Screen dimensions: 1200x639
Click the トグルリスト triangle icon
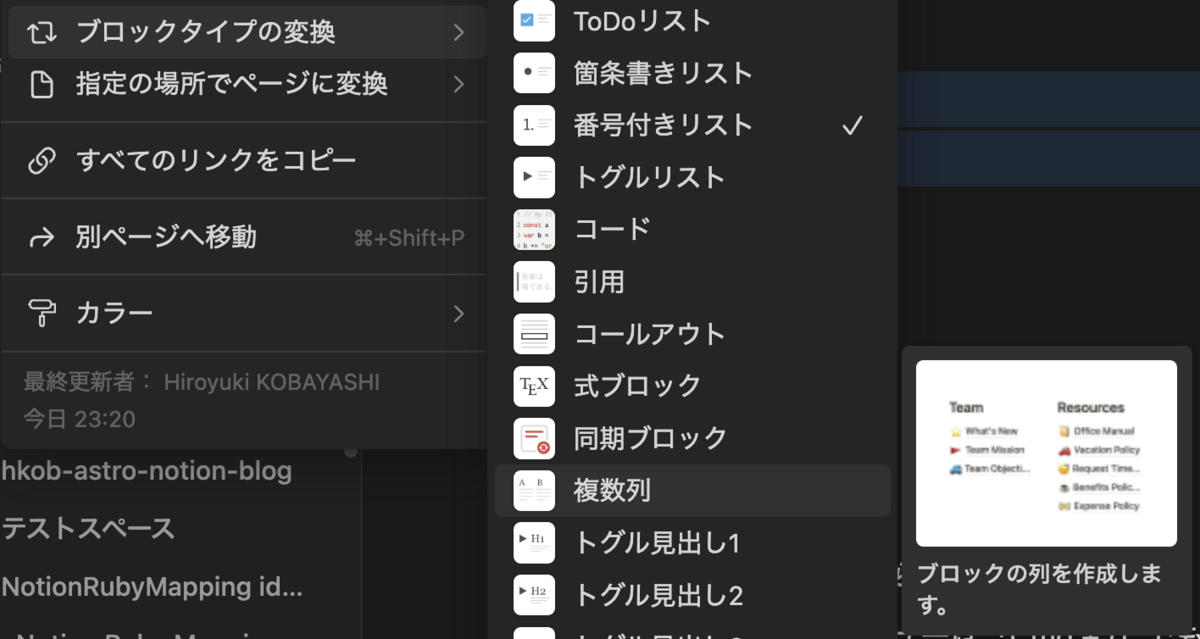pyautogui.click(x=534, y=177)
